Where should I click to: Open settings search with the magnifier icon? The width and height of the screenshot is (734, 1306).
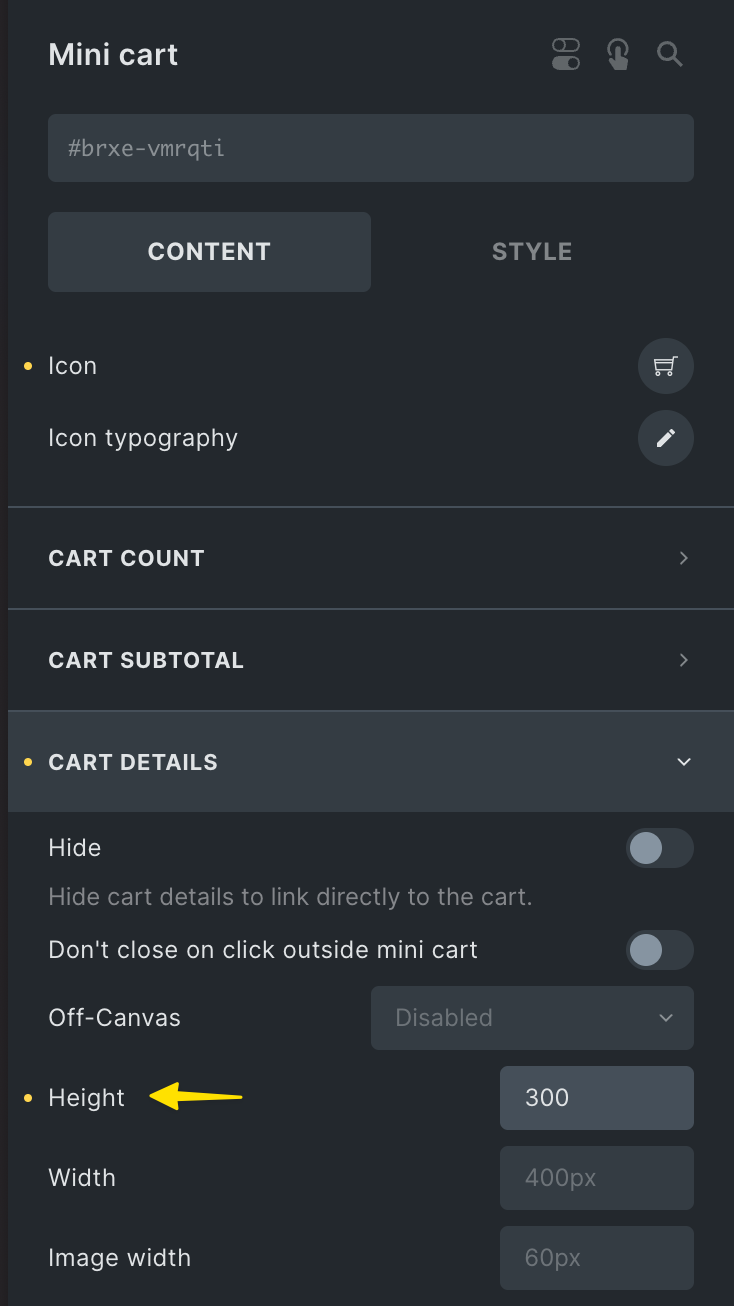[670, 55]
